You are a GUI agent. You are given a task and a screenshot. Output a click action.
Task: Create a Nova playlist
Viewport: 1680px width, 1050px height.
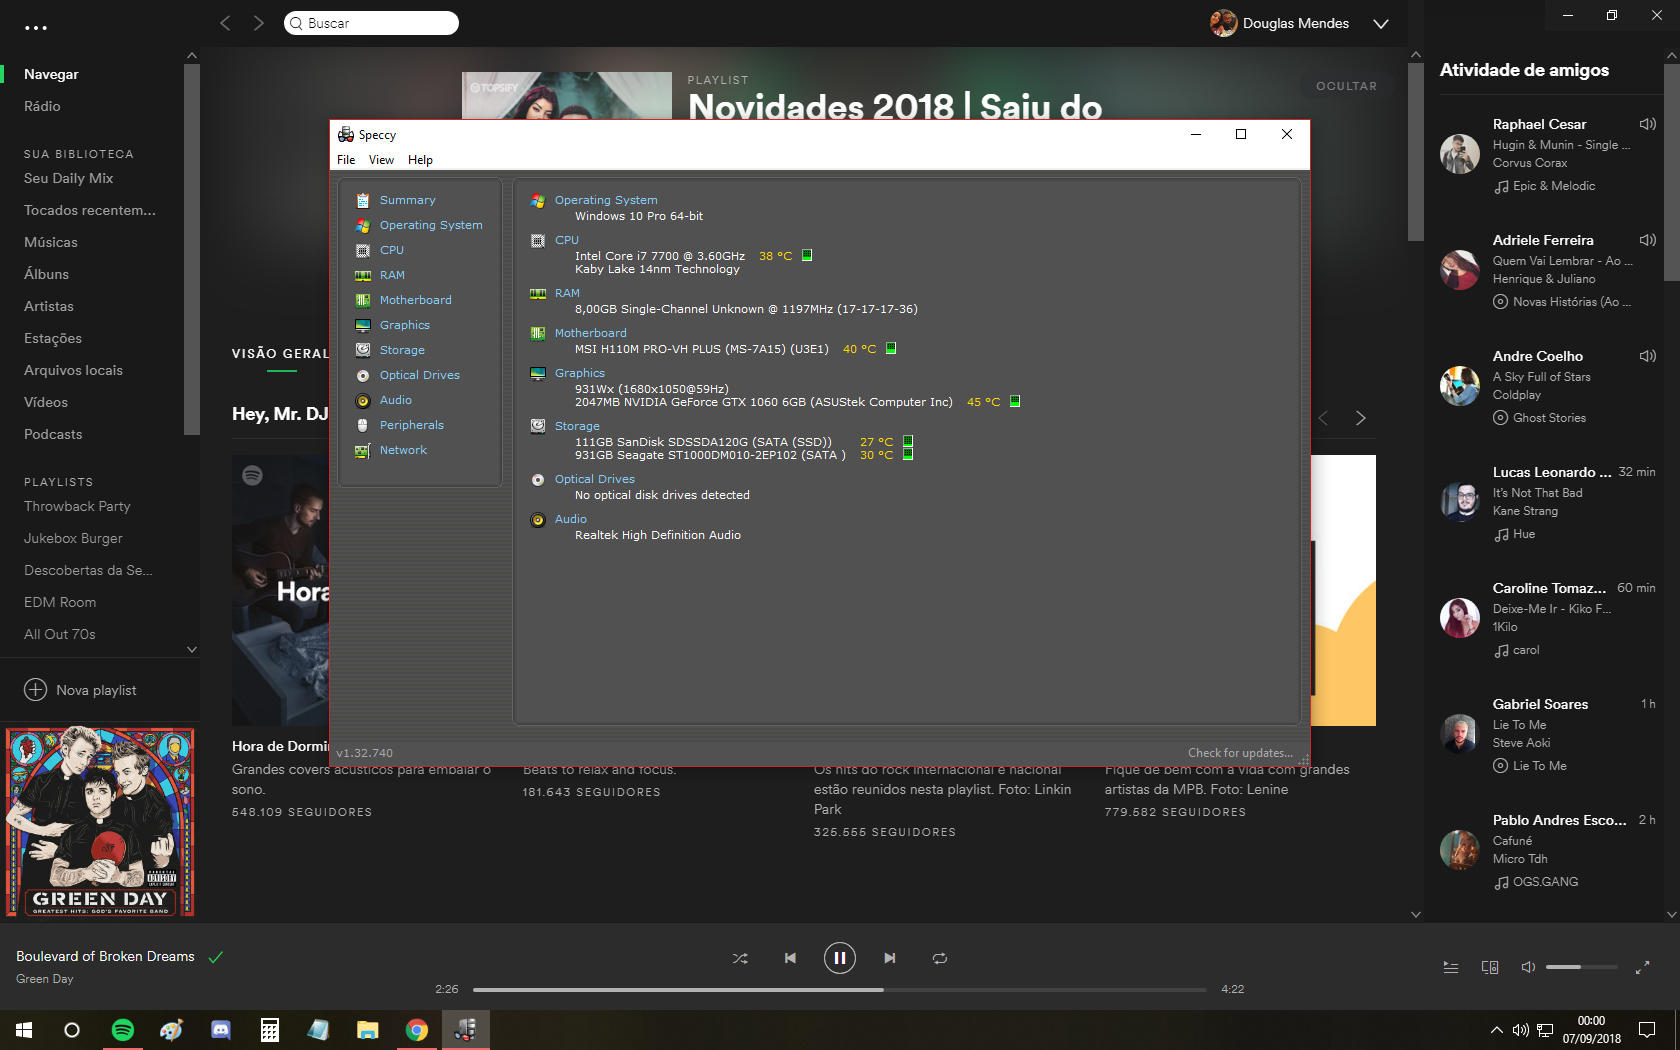(x=80, y=690)
